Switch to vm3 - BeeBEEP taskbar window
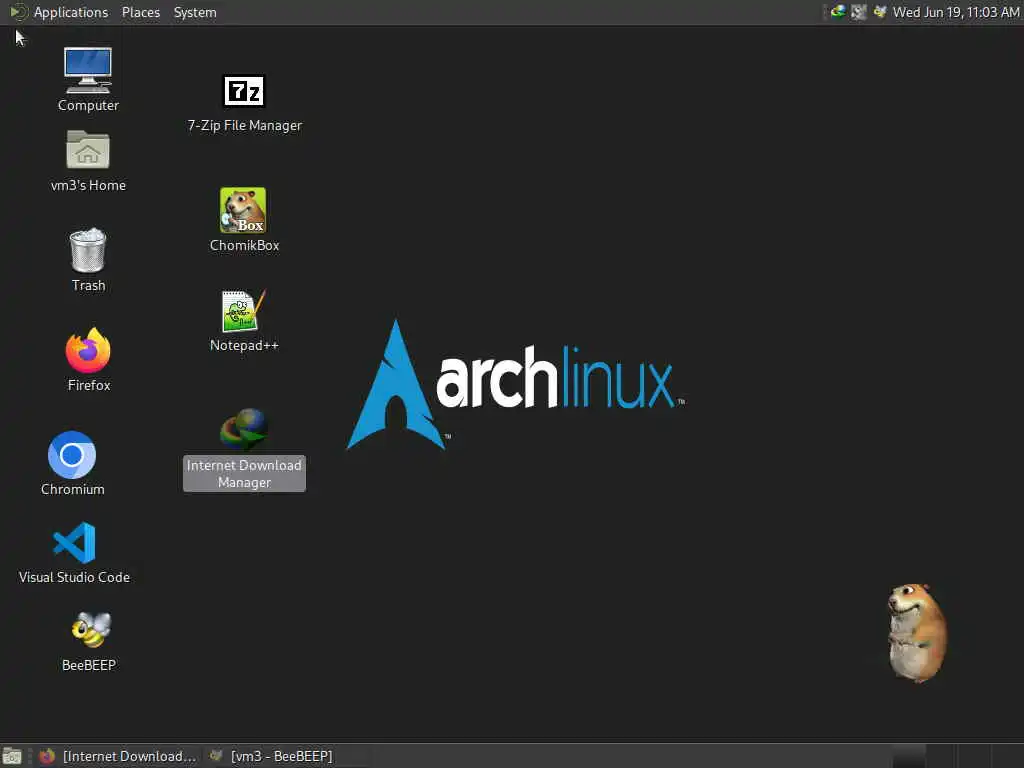This screenshot has width=1024, height=768. pos(271,756)
